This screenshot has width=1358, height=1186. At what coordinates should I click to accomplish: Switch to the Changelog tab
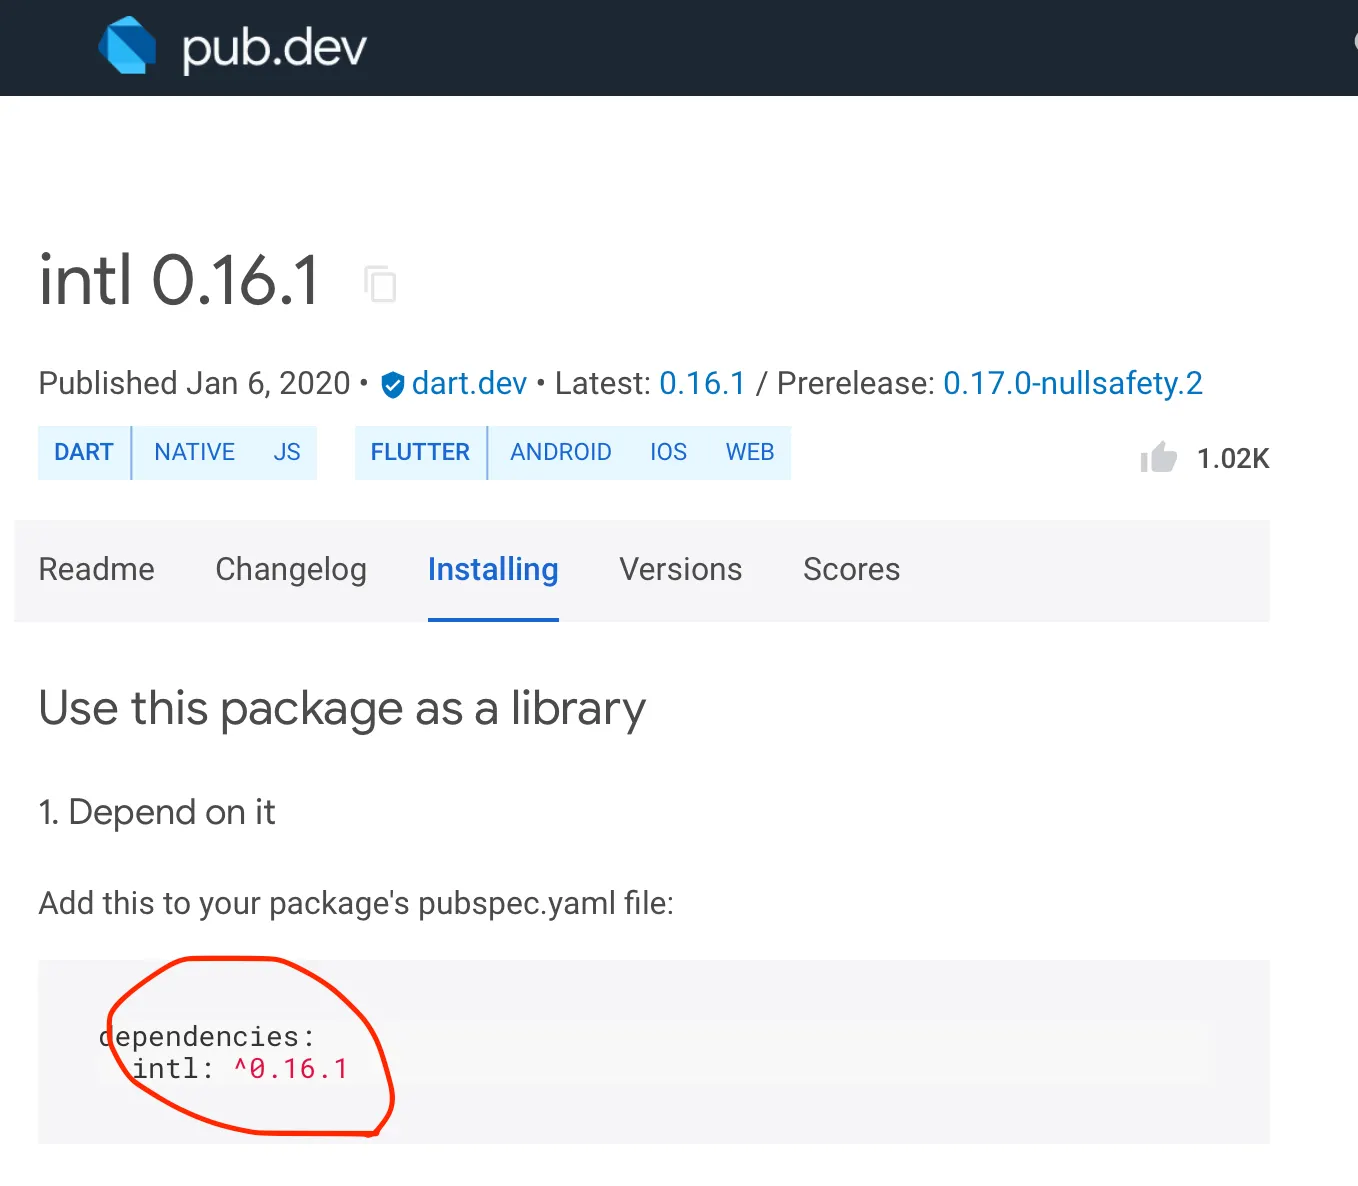291,569
